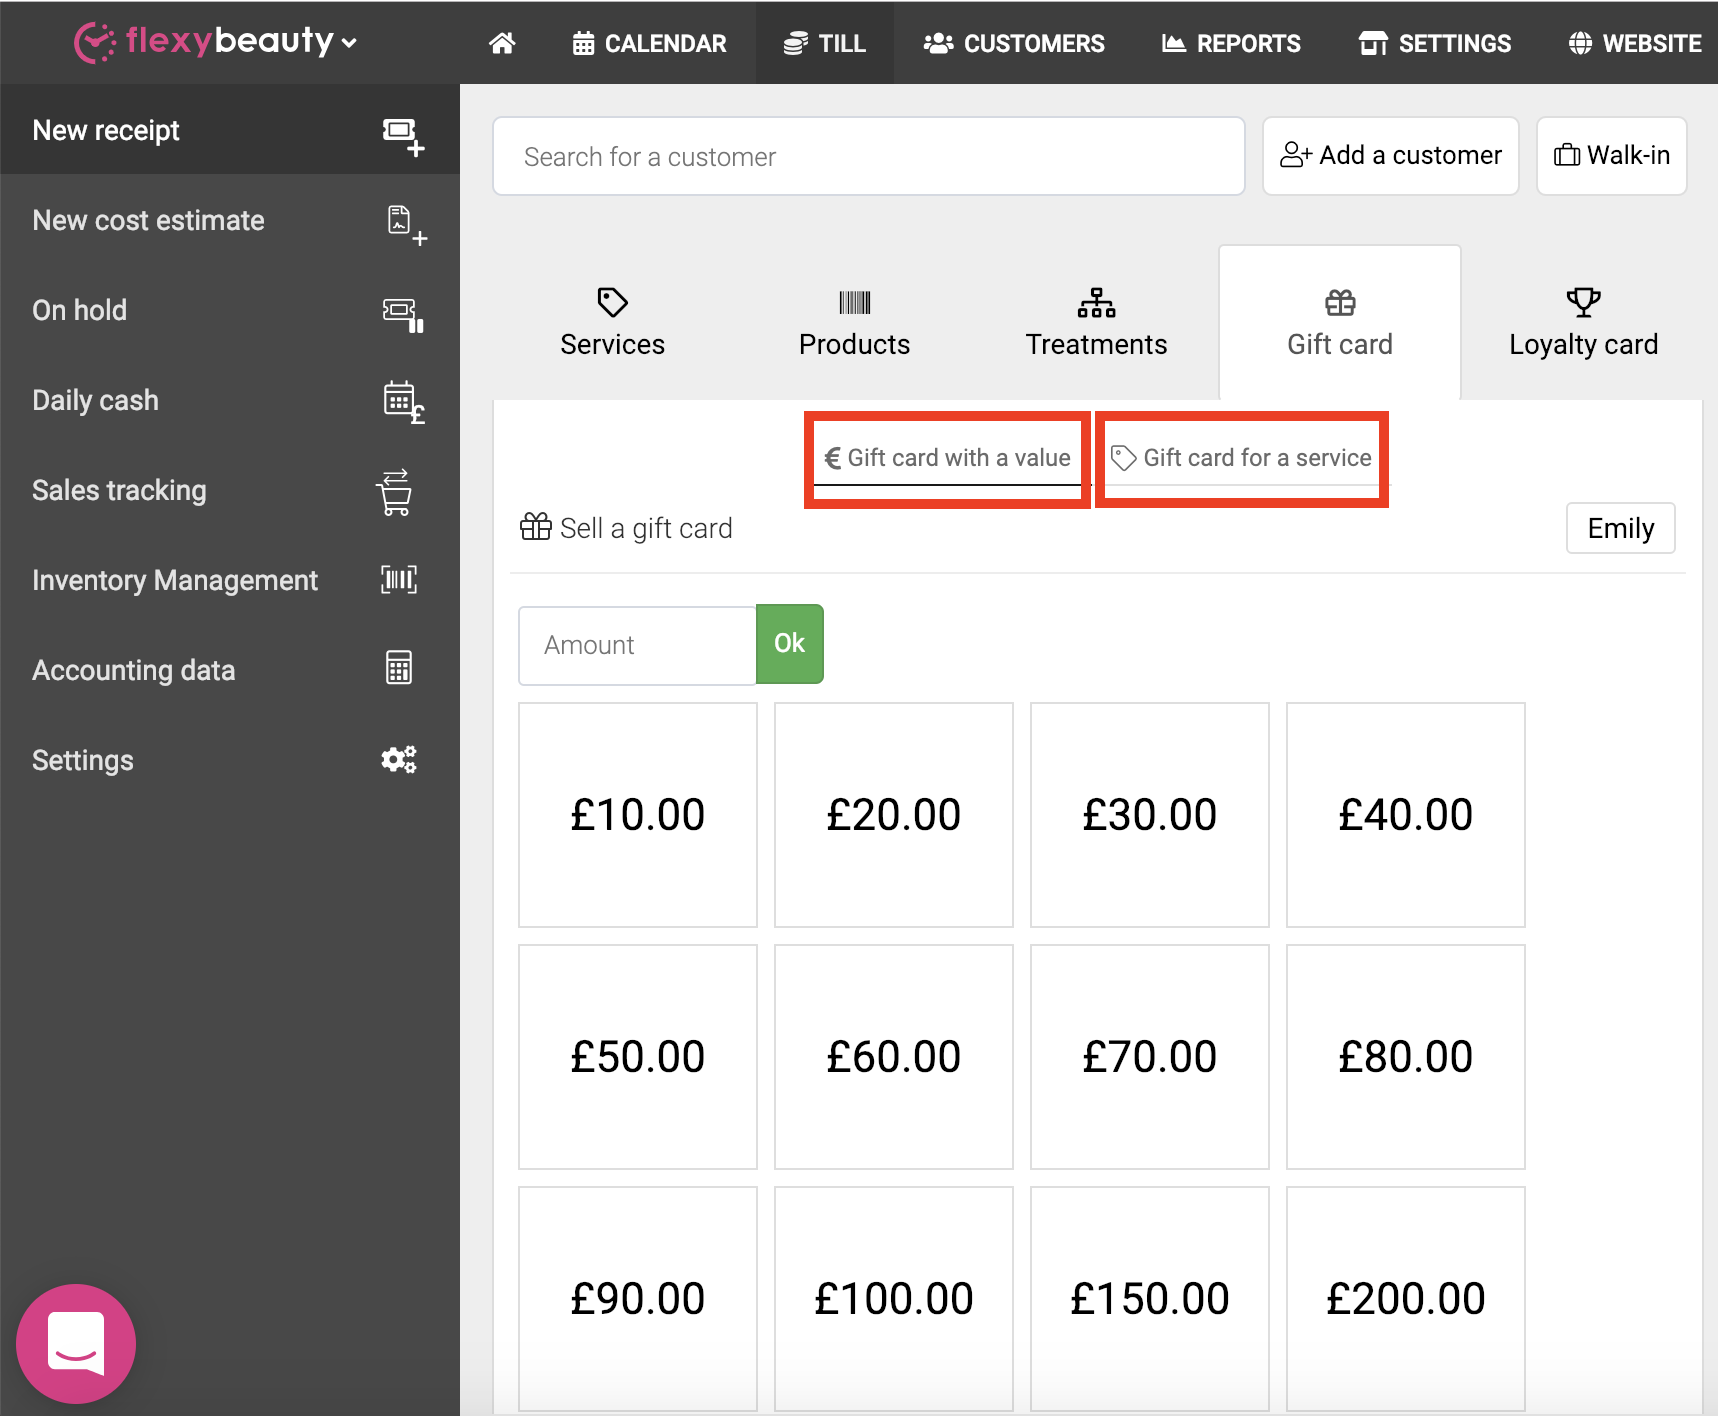Choose the £150.00 gift card
The width and height of the screenshot is (1718, 1416).
click(1150, 1299)
